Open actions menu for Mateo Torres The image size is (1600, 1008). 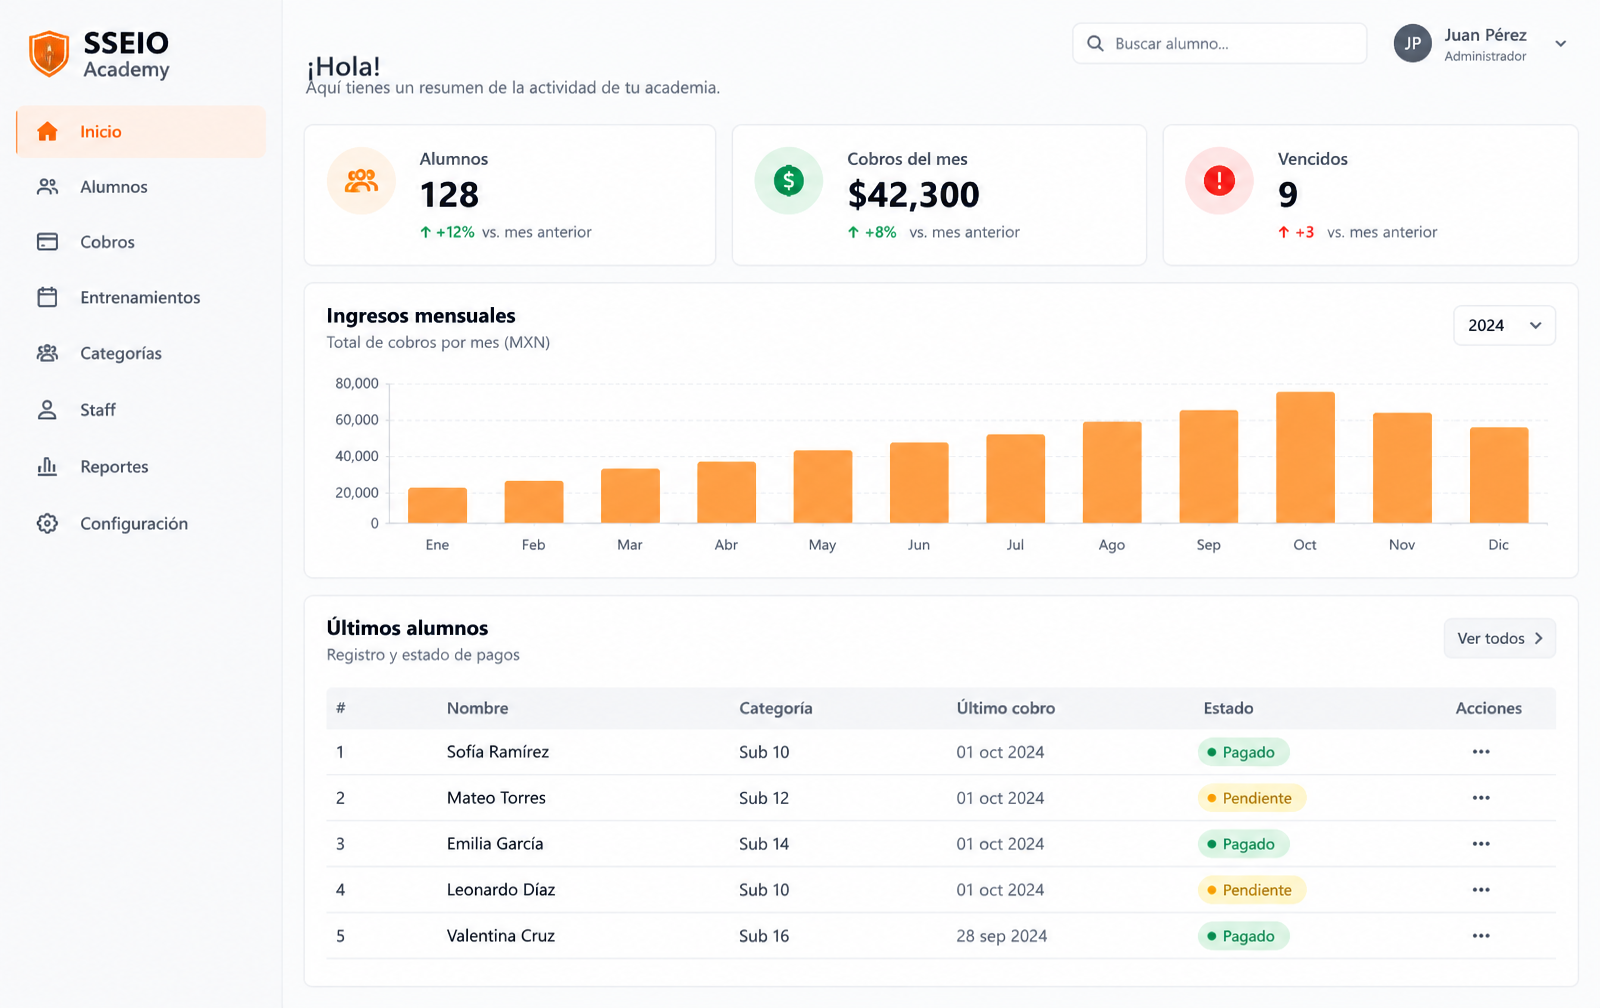click(1481, 798)
